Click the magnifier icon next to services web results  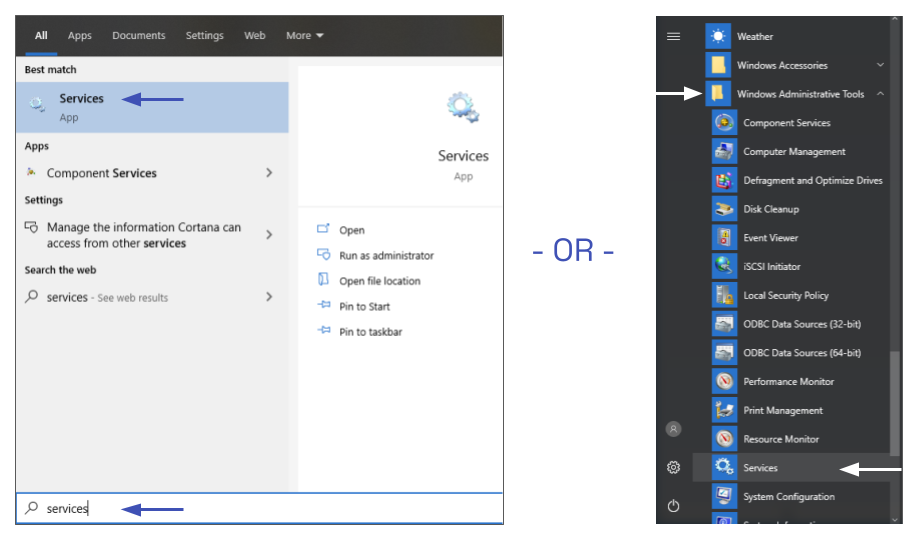(x=32, y=297)
